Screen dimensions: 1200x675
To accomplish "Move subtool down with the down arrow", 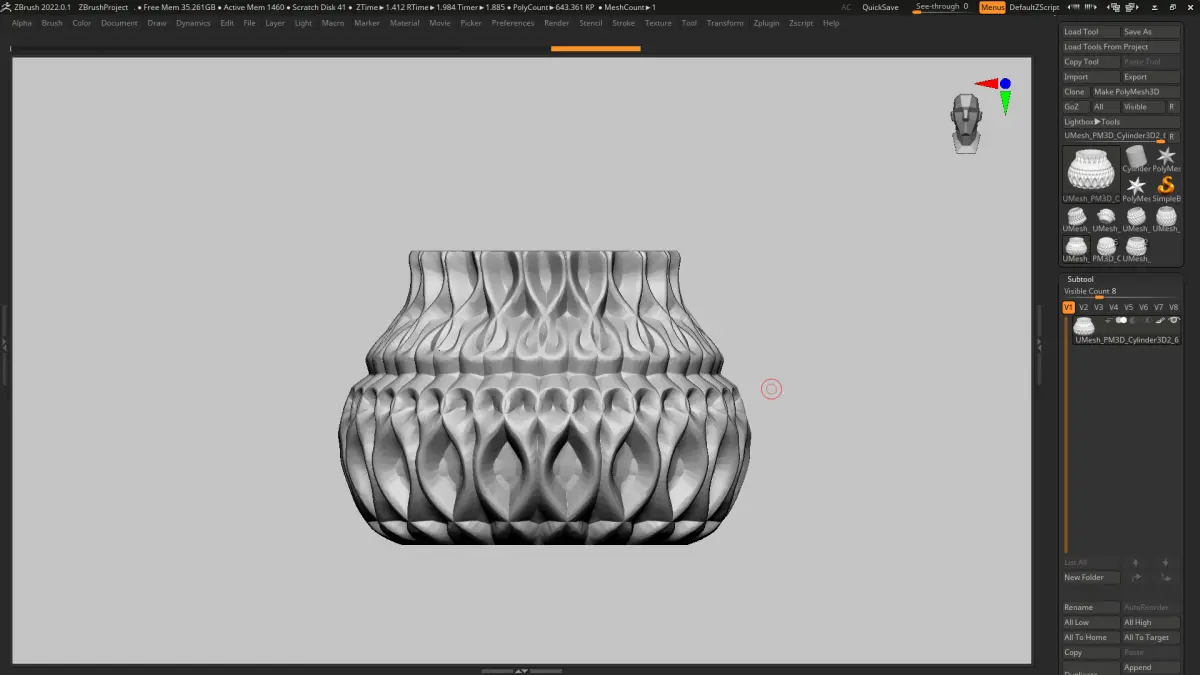I will (x=1165, y=562).
